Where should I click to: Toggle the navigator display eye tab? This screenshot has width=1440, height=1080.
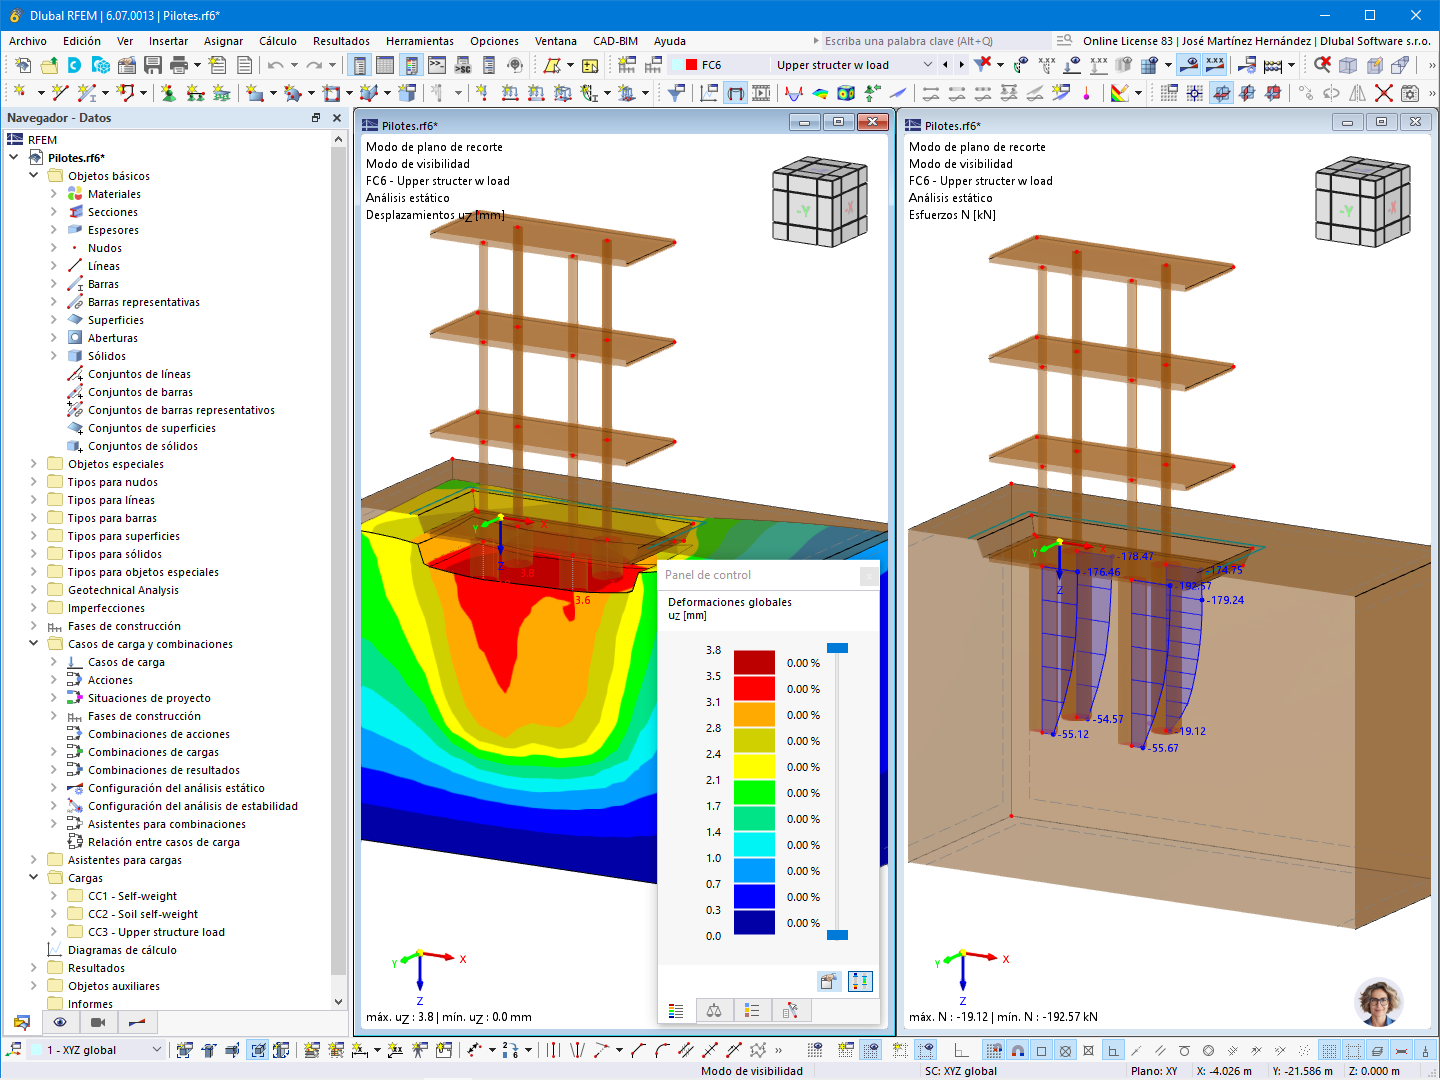click(60, 1022)
